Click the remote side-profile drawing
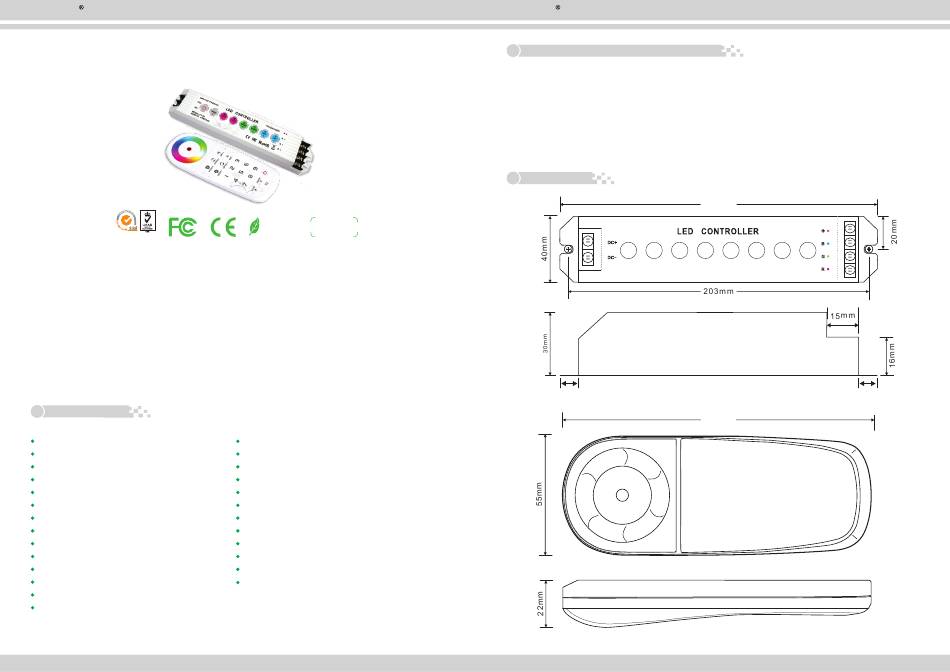Image resolution: width=950 pixels, height=672 pixels. coord(717,604)
